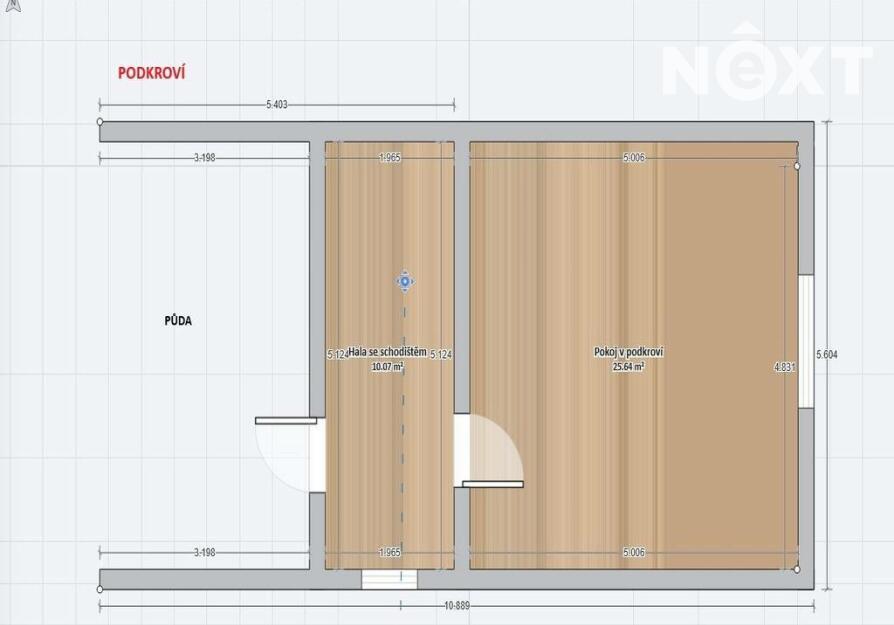Select the door leading to PŮDA

pyautogui.click(x=288, y=452)
